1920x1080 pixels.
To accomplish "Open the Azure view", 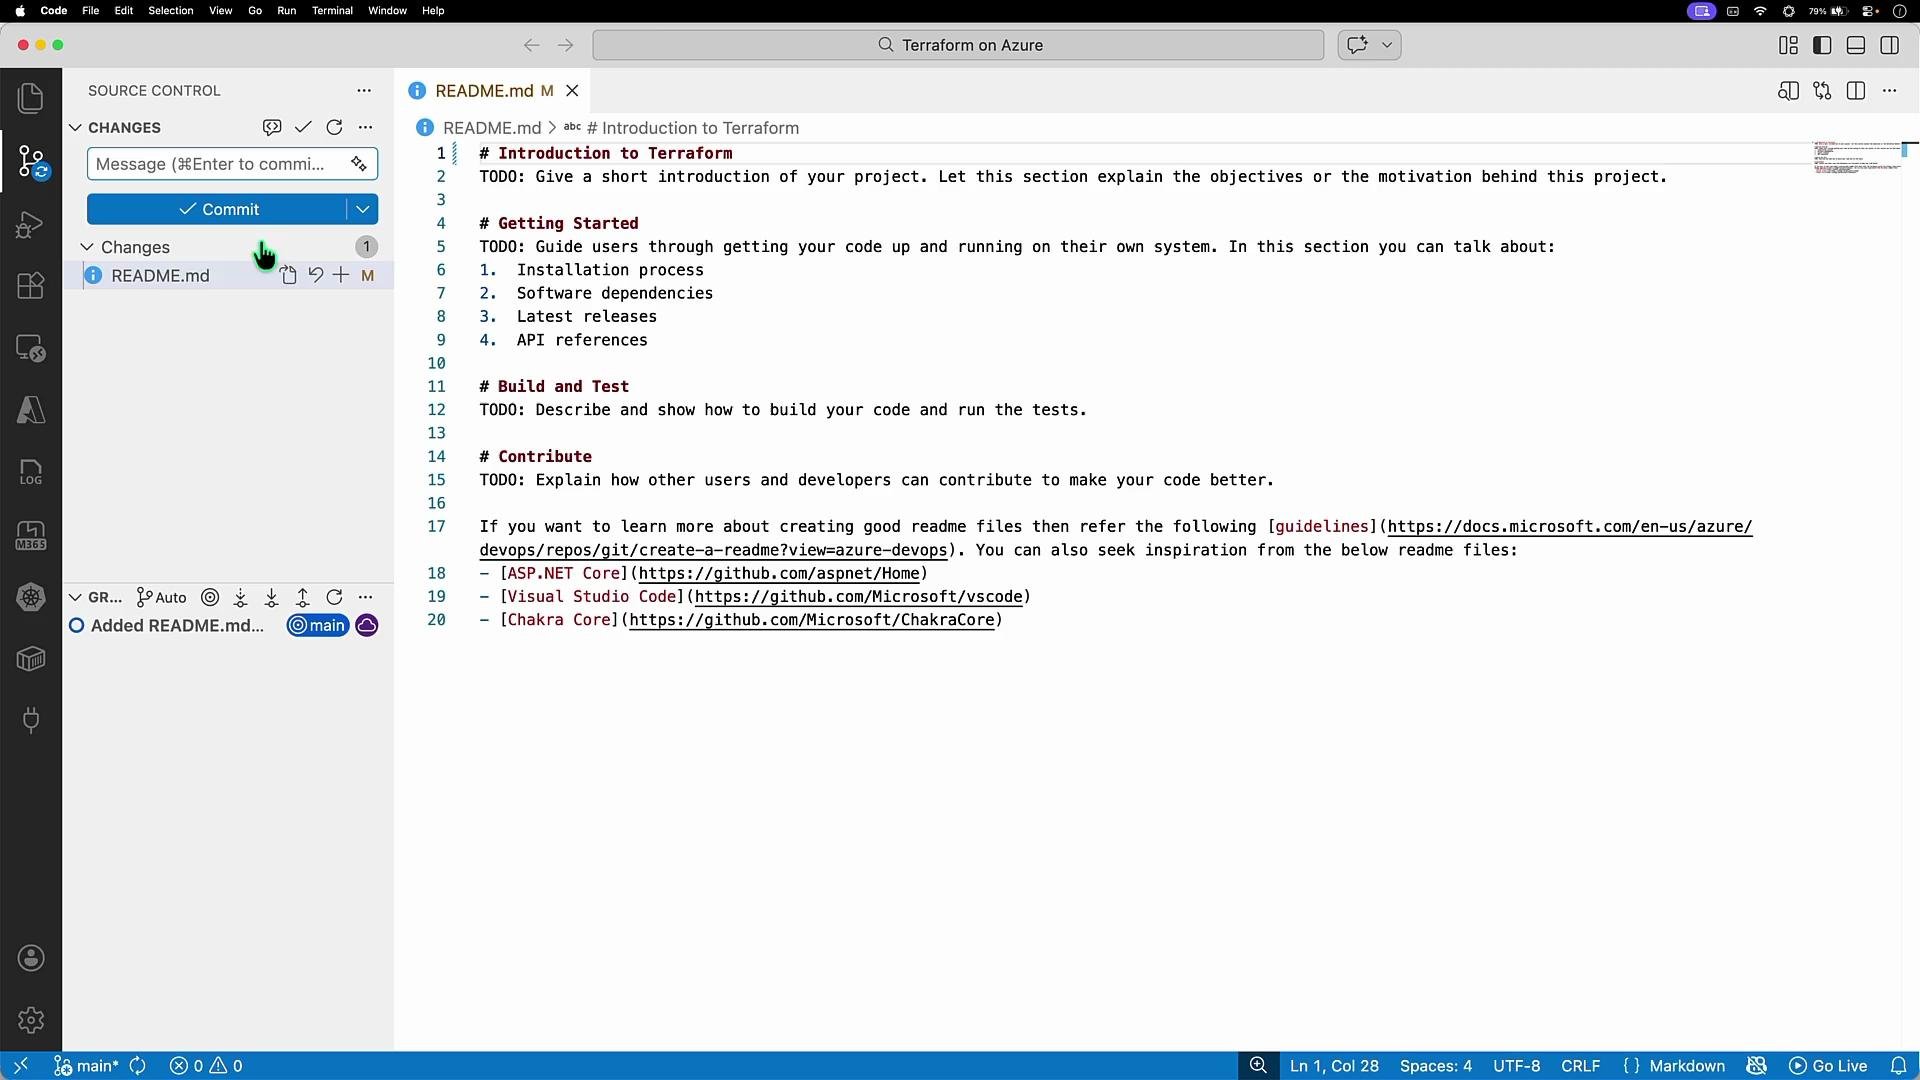I will (31, 410).
